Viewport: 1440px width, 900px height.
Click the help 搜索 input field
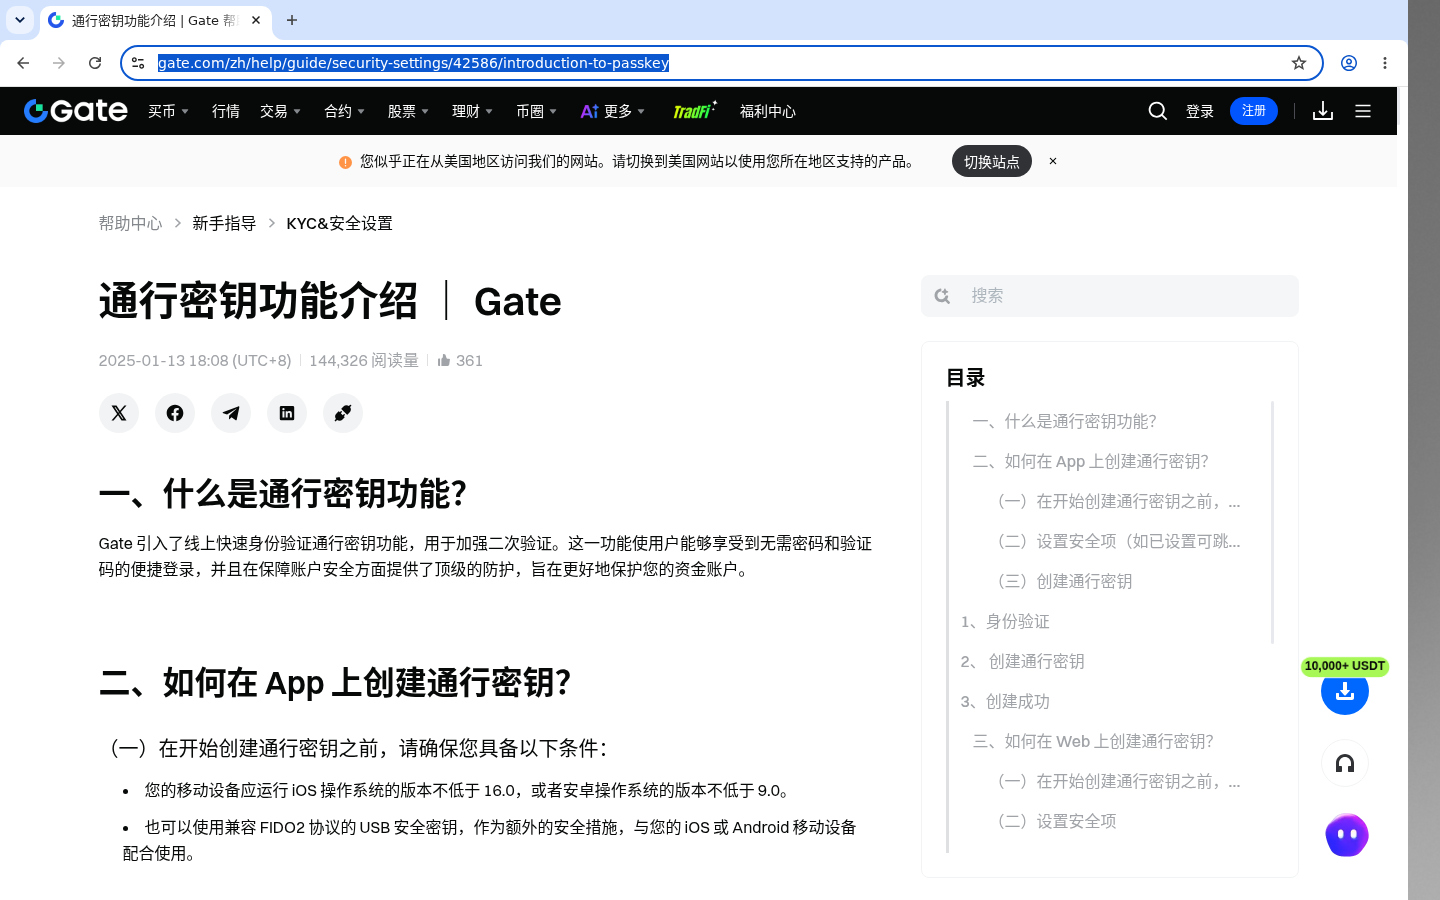[x=1110, y=296]
